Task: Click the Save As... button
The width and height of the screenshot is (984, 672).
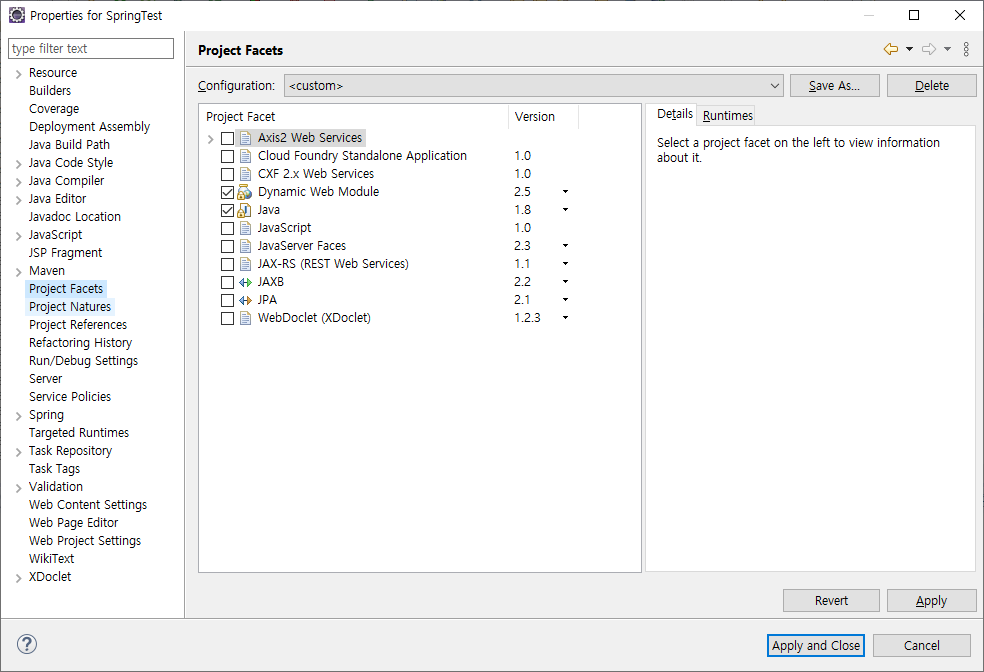Action: click(835, 85)
